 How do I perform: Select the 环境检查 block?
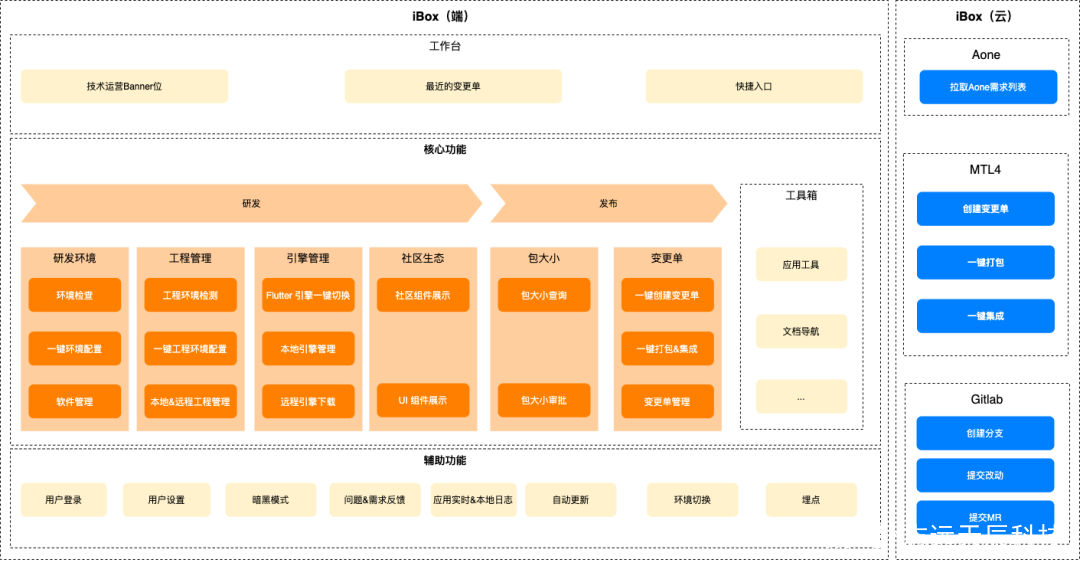tap(74, 295)
